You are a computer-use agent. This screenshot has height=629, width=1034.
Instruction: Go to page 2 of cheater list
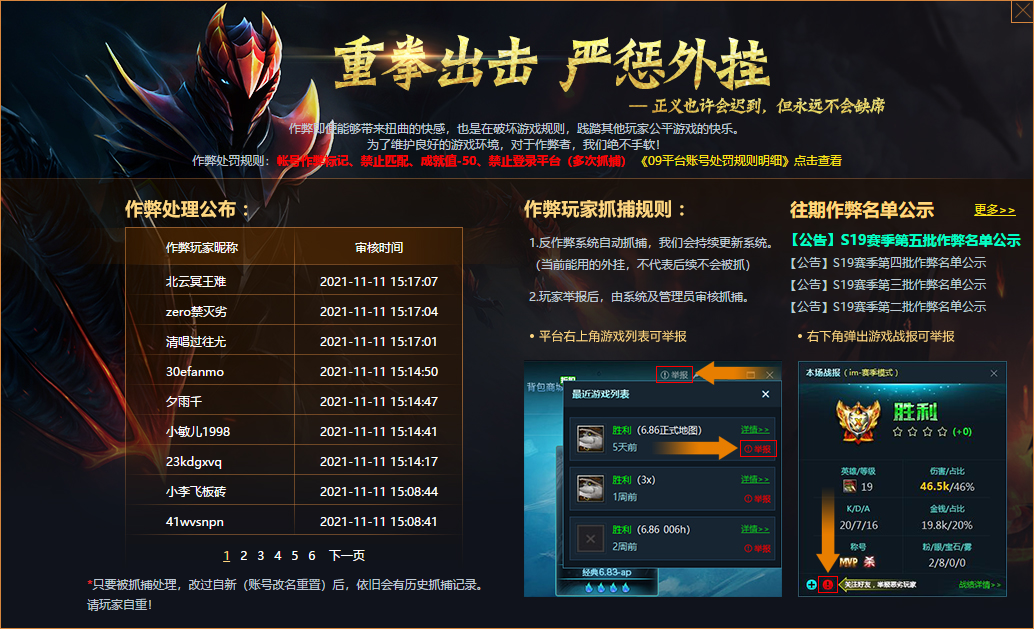243,555
